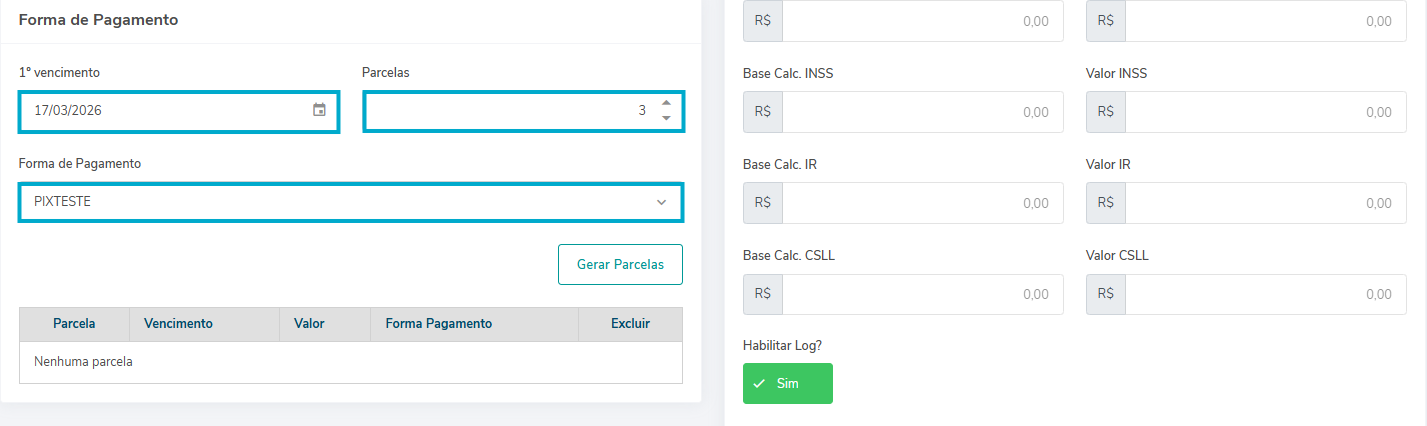This screenshot has height=426, width=1427.
Task: Click the Gerar Parcelas button
Action: click(620, 265)
